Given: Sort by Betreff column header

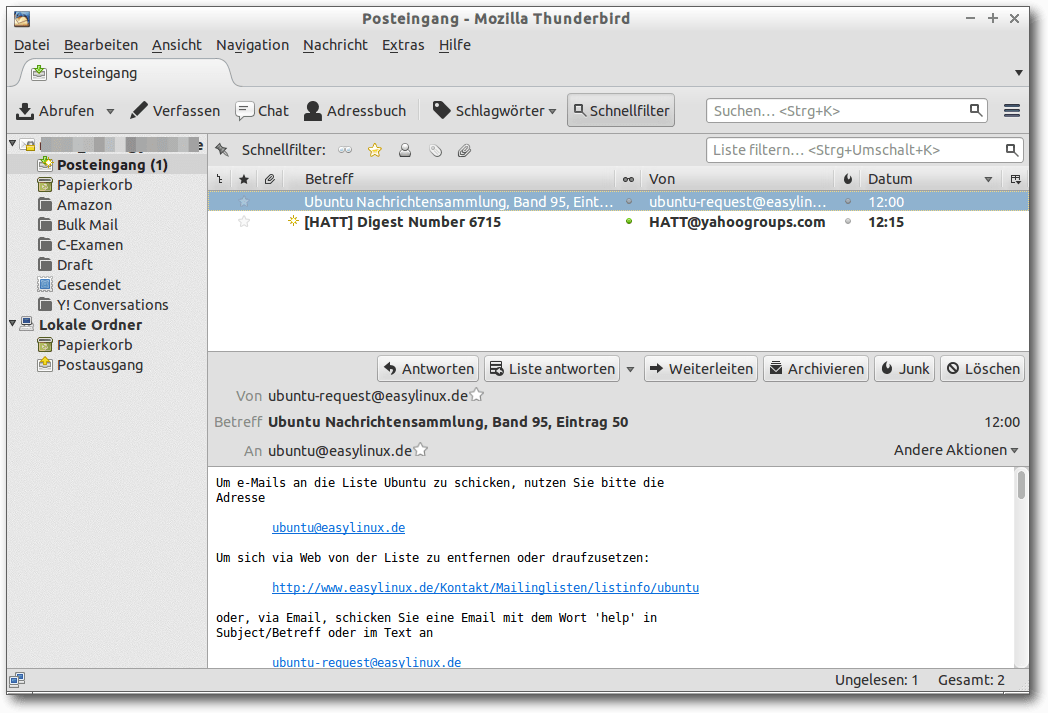Looking at the screenshot, I should [x=450, y=179].
